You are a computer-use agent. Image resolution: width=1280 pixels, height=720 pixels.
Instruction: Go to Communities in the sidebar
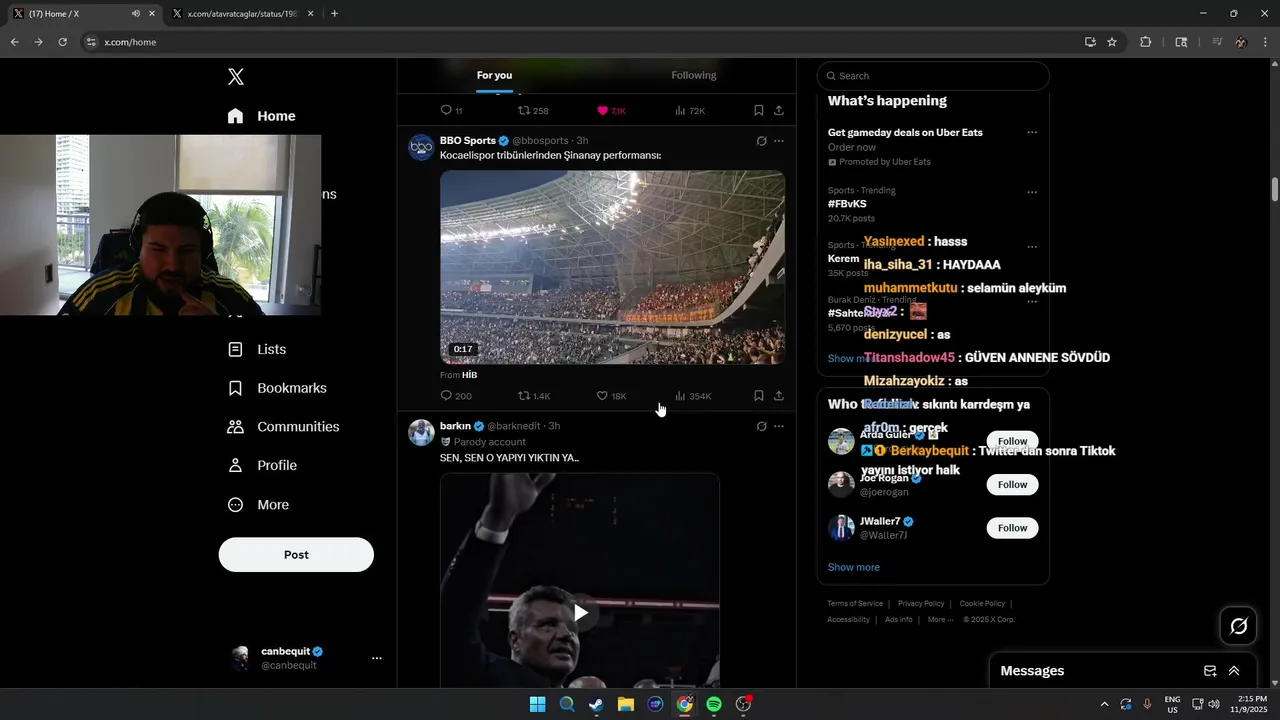283,427
